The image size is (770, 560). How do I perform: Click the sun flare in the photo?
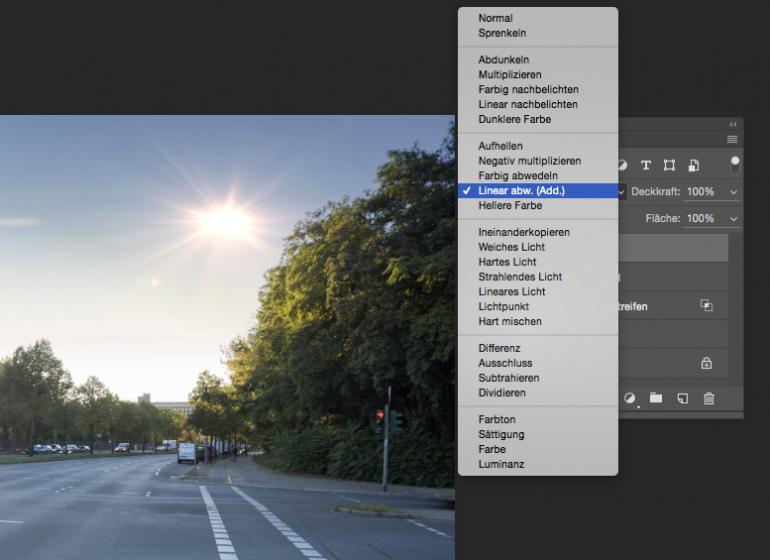(227, 222)
